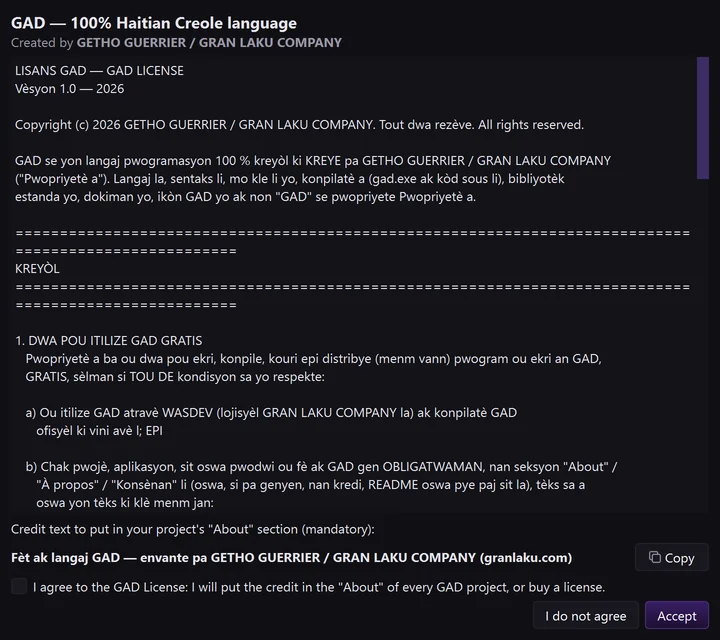The width and height of the screenshot is (720, 640).
Task: Click the "I agree to the GAD License" label
Action: pos(319,587)
